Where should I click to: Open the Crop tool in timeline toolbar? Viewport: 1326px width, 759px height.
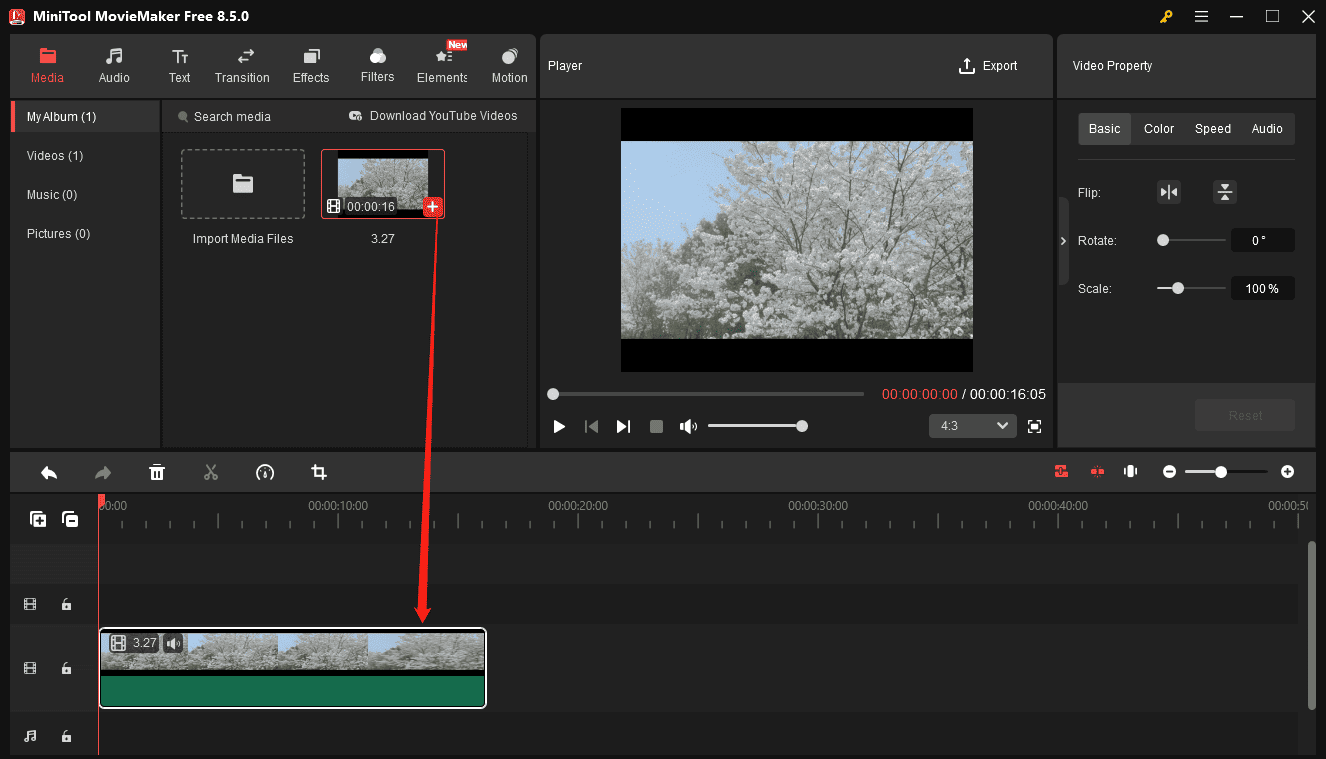pos(319,471)
